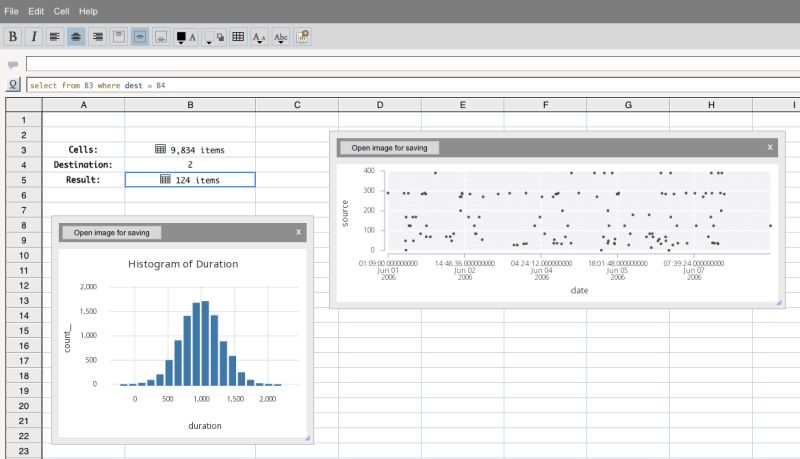Select column C header
Screen dimensions: 800x459
click(x=297, y=105)
